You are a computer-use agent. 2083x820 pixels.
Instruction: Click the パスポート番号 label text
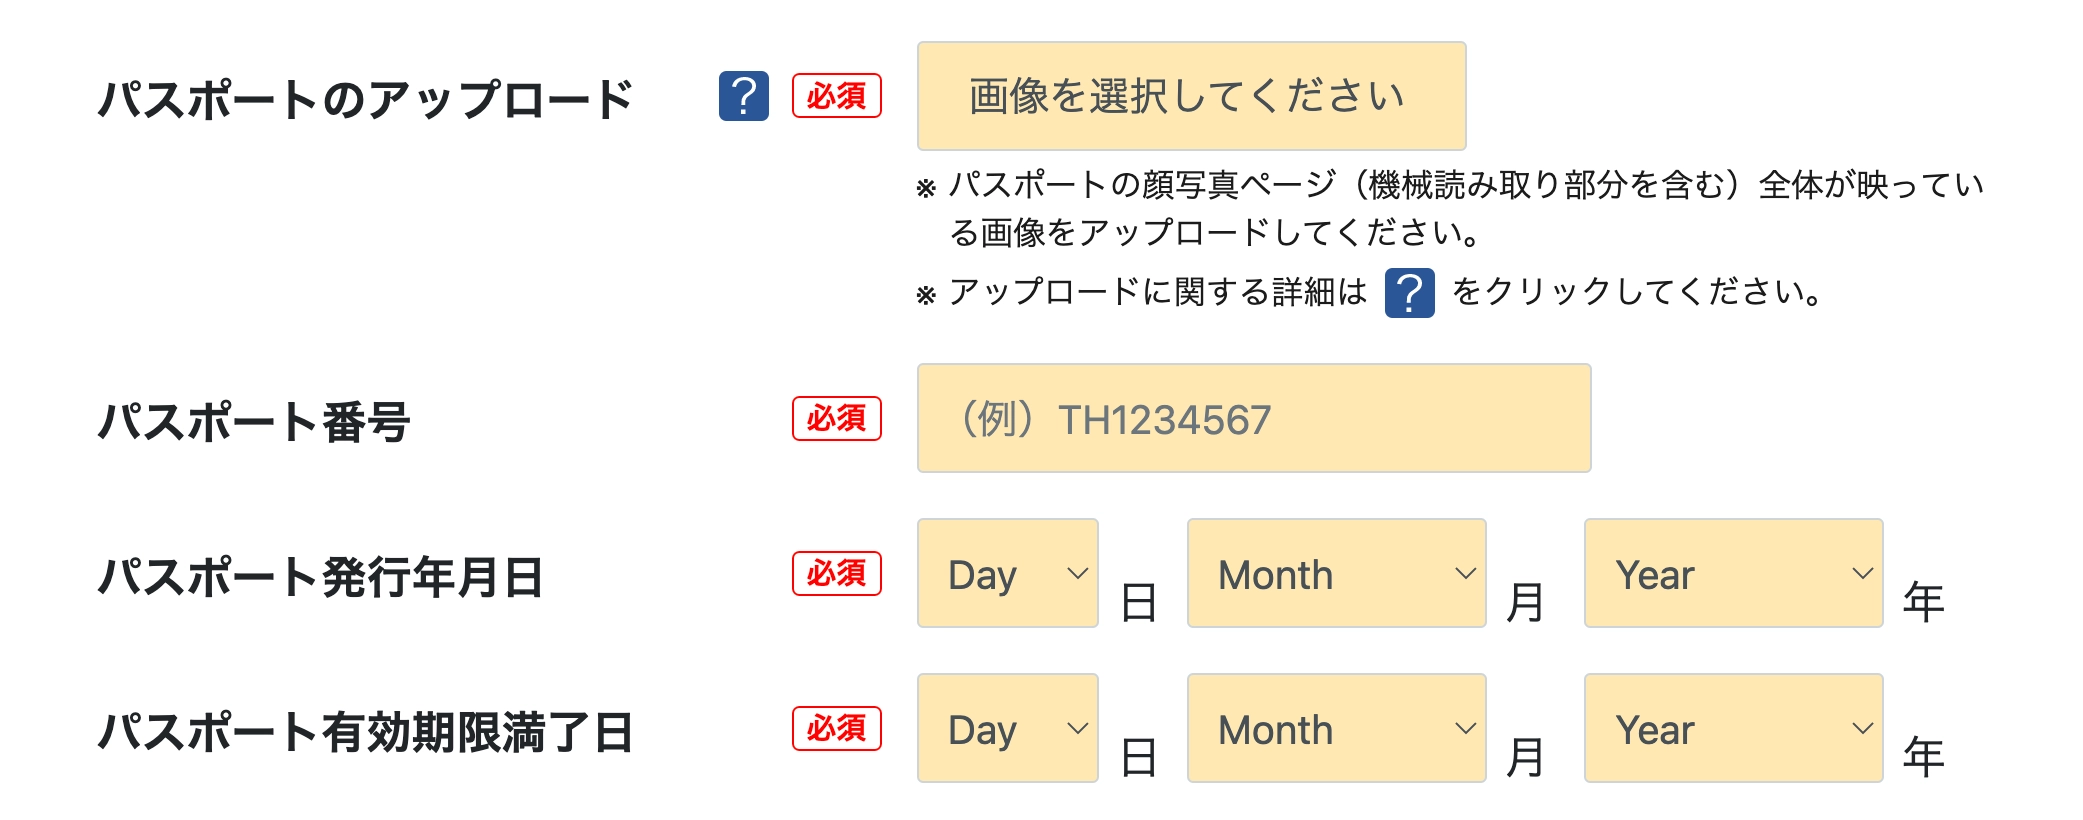(254, 422)
